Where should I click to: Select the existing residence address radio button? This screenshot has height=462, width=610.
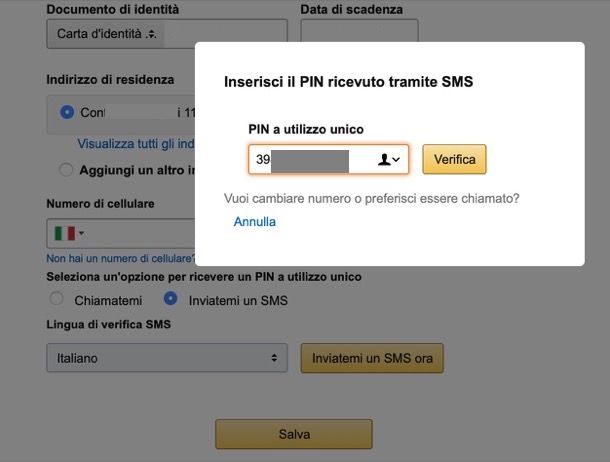66,112
